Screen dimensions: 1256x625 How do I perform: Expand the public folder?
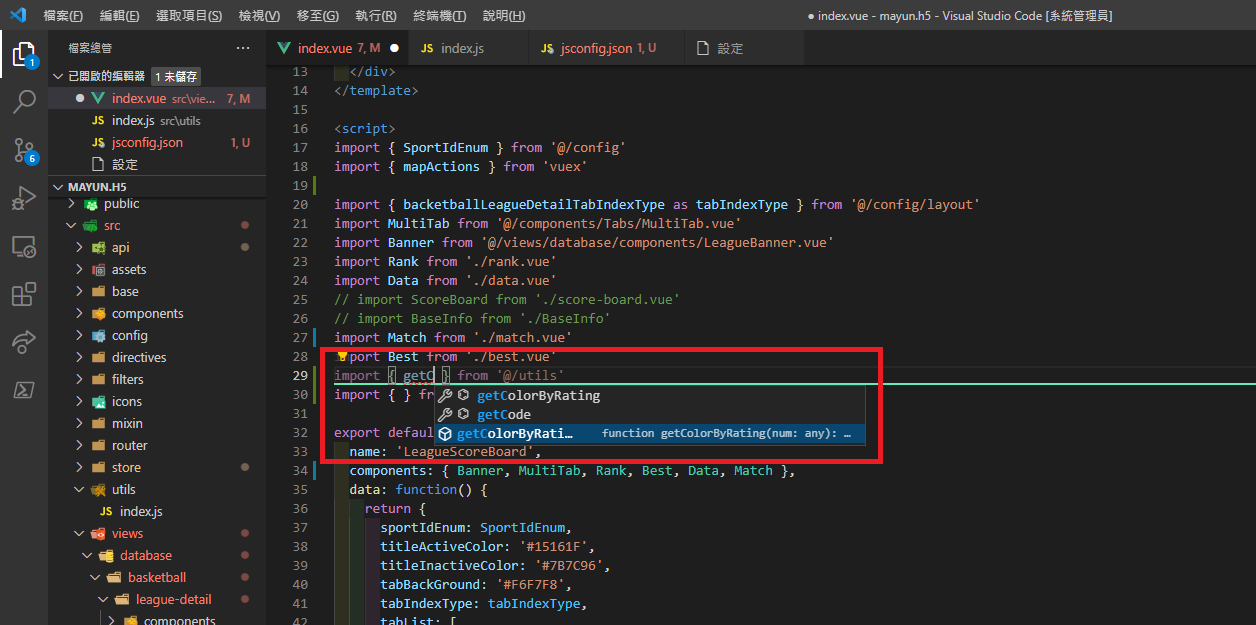pos(122,204)
